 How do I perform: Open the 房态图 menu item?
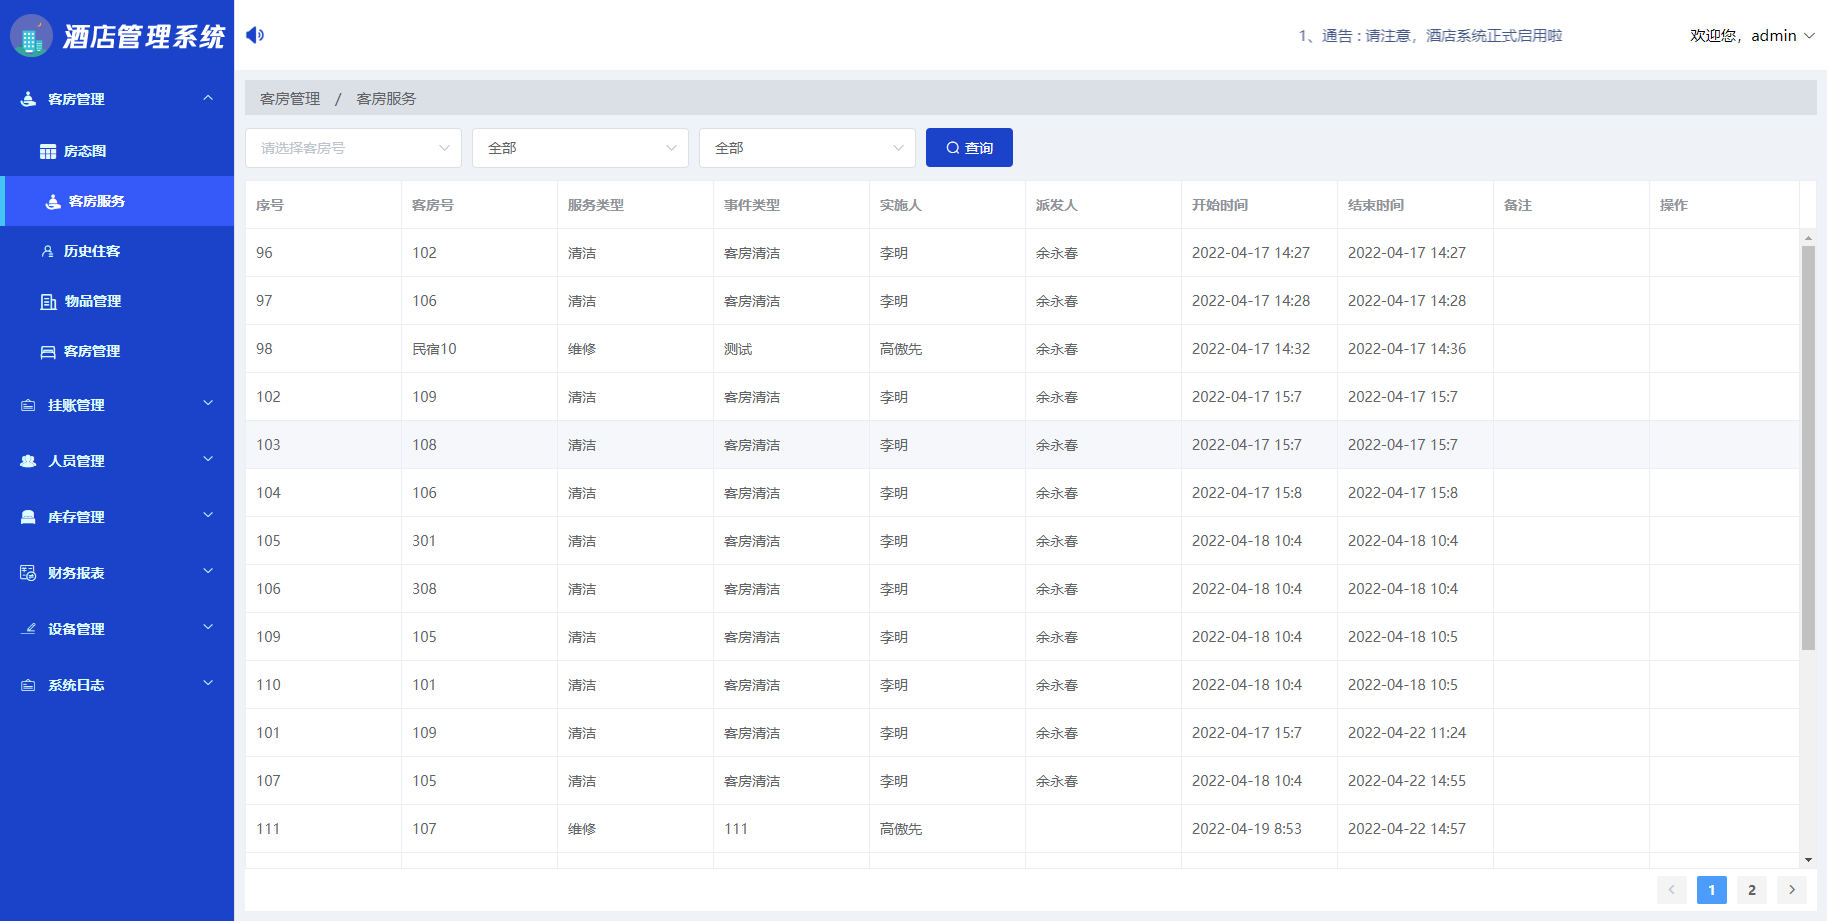point(117,151)
